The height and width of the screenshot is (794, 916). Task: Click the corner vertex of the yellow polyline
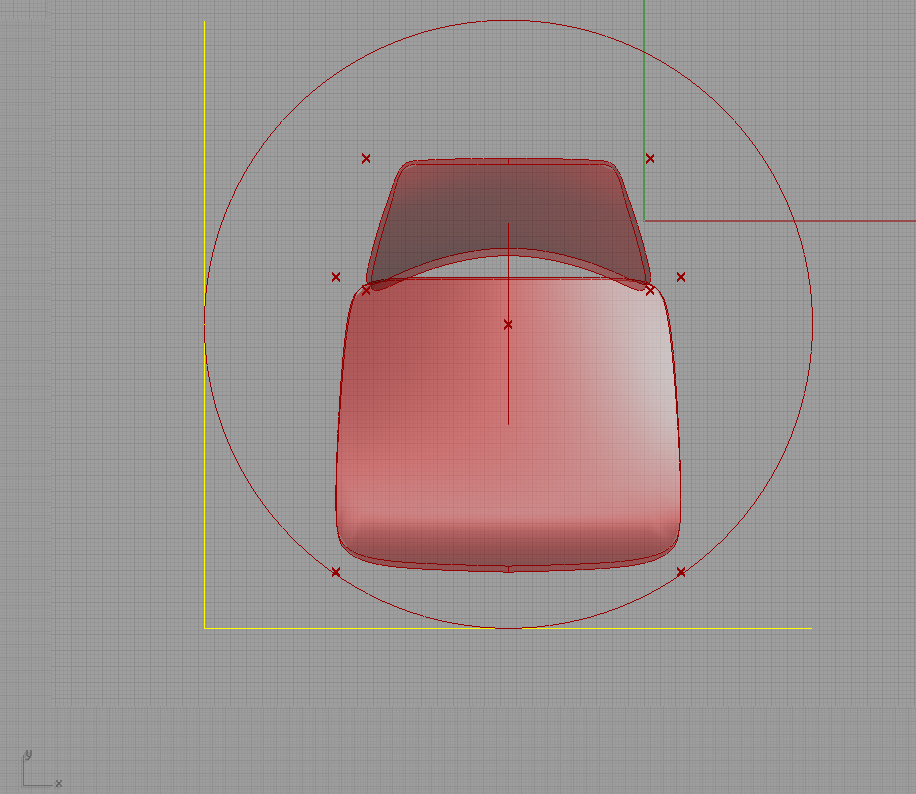(x=205, y=628)
